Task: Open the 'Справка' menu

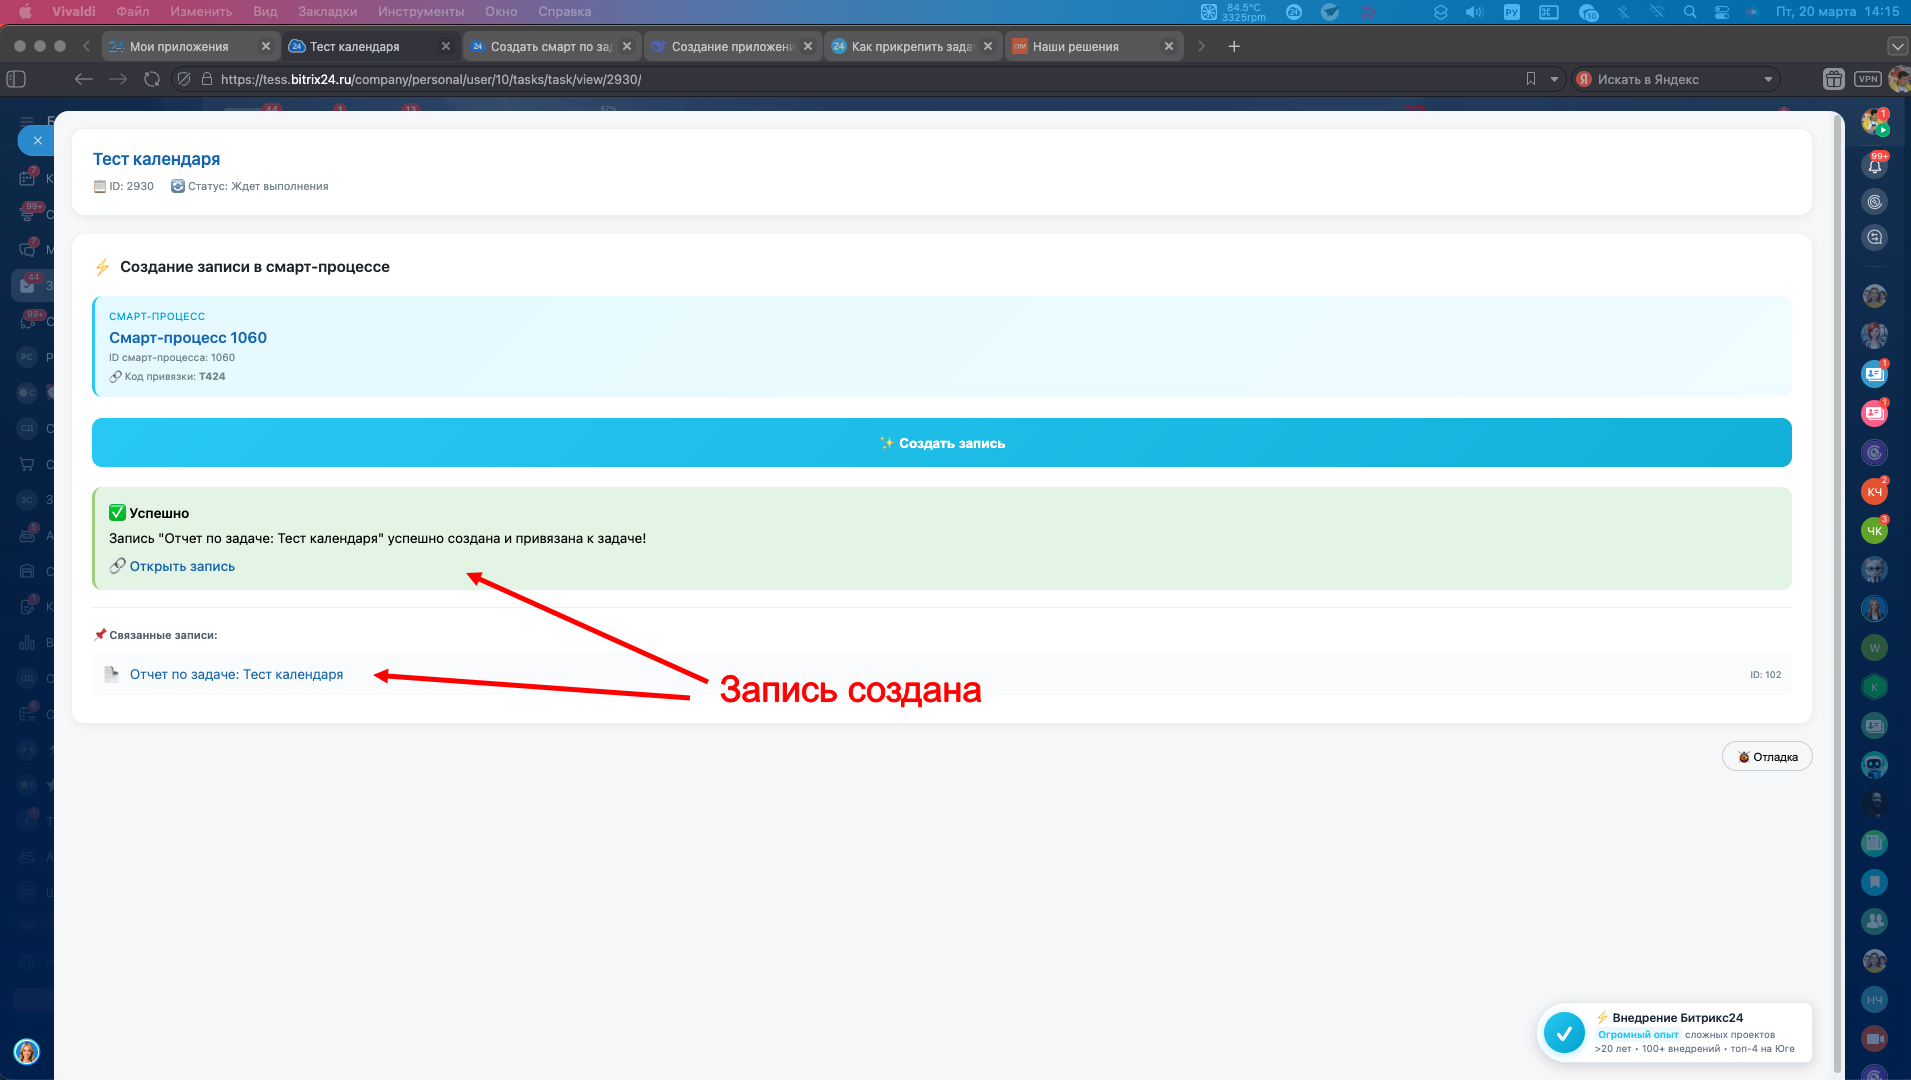Action: [564, 12]
